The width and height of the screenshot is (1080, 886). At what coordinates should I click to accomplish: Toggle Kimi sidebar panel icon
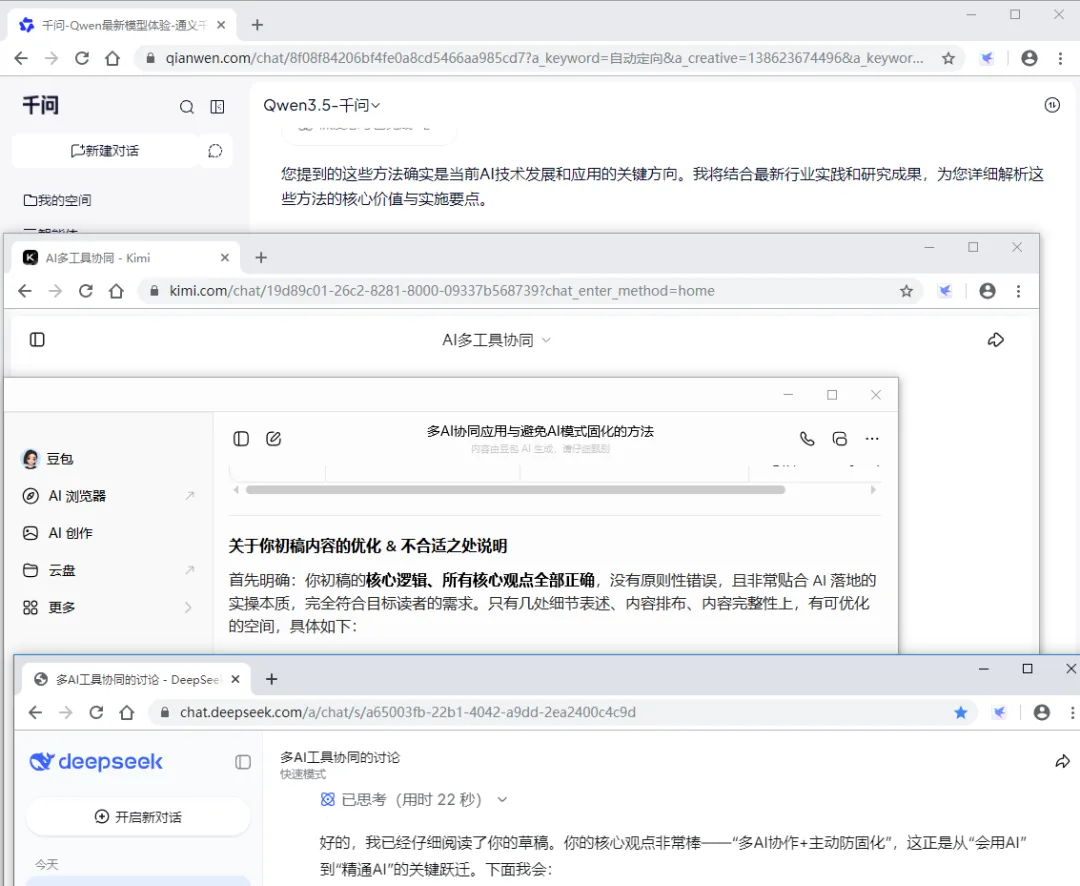pyautogui.click(x=37, y=340)
